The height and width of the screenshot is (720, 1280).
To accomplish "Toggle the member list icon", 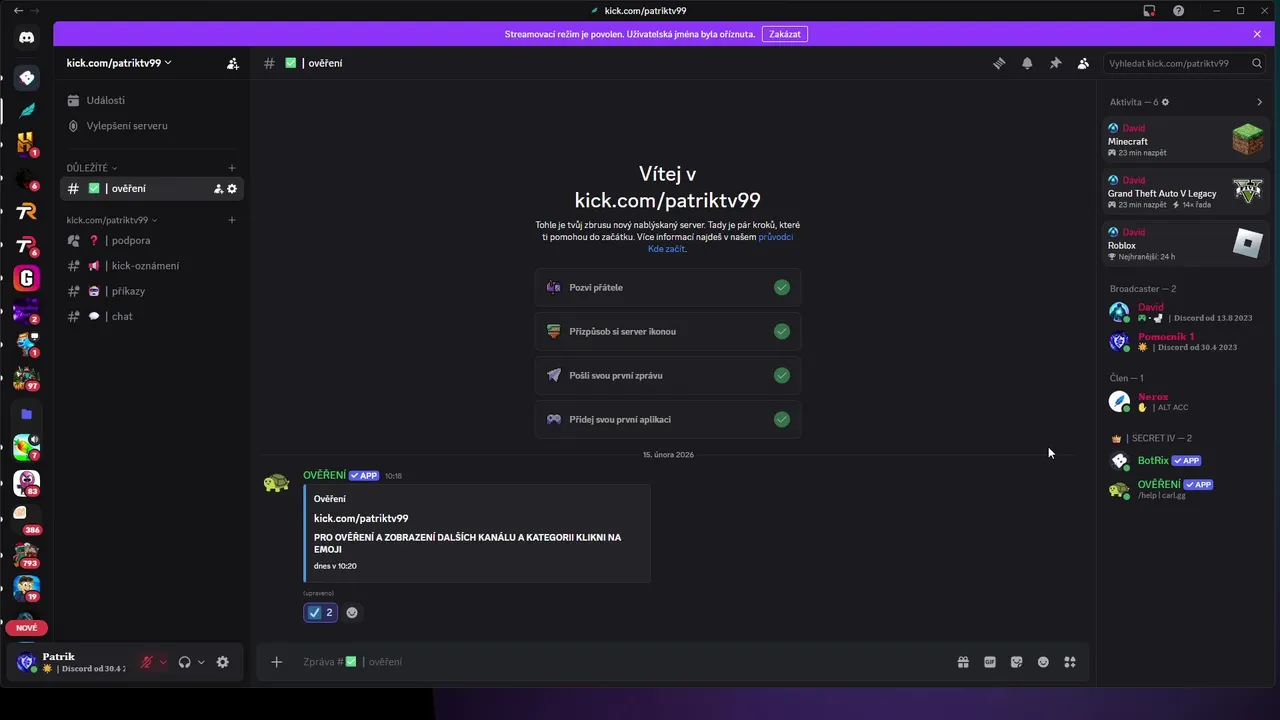I will (x=1083, y=63).
